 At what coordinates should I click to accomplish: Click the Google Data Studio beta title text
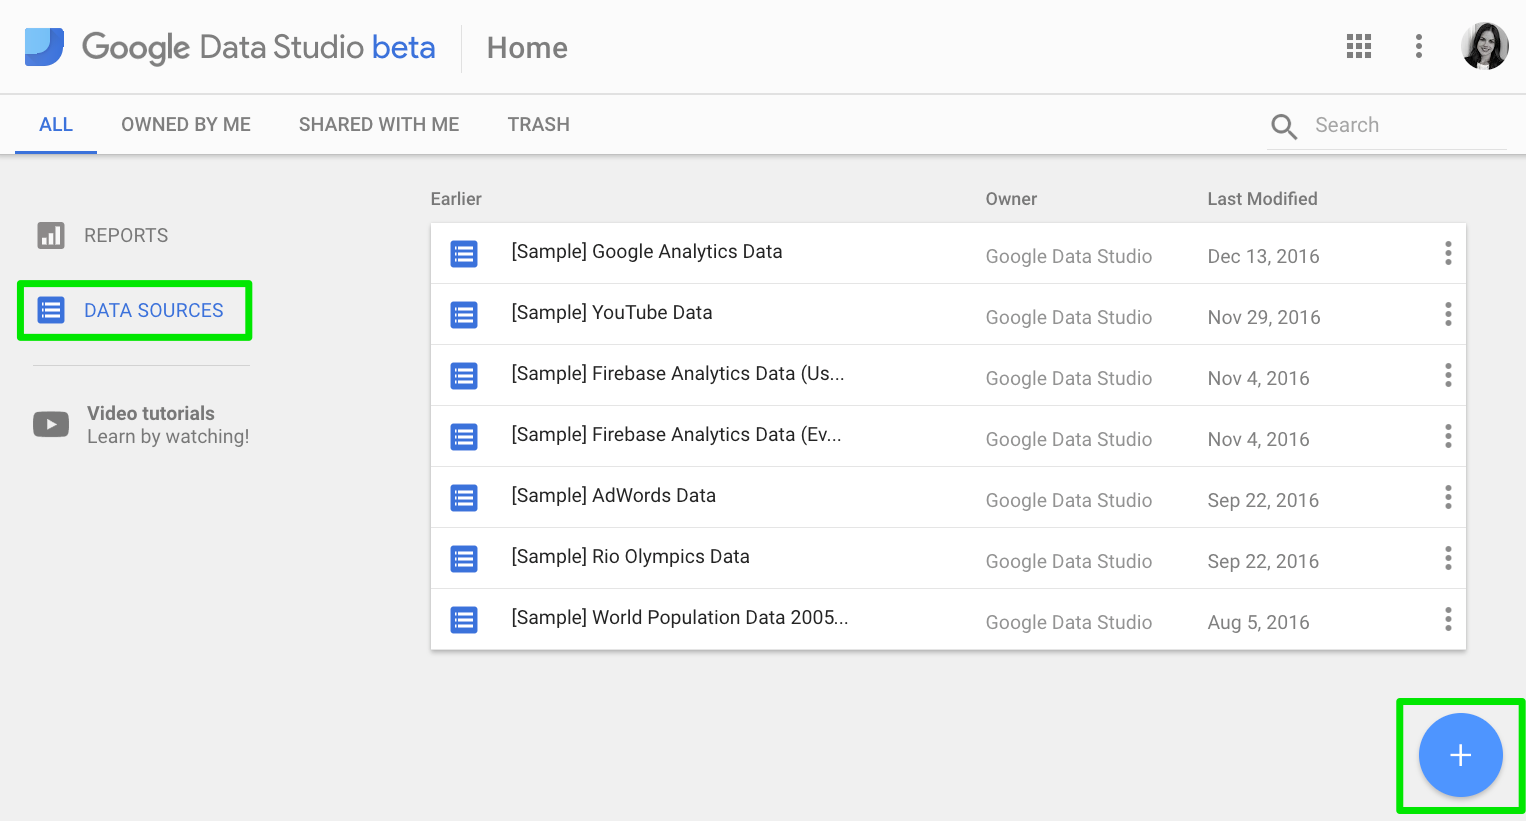(x=259, y=48)
